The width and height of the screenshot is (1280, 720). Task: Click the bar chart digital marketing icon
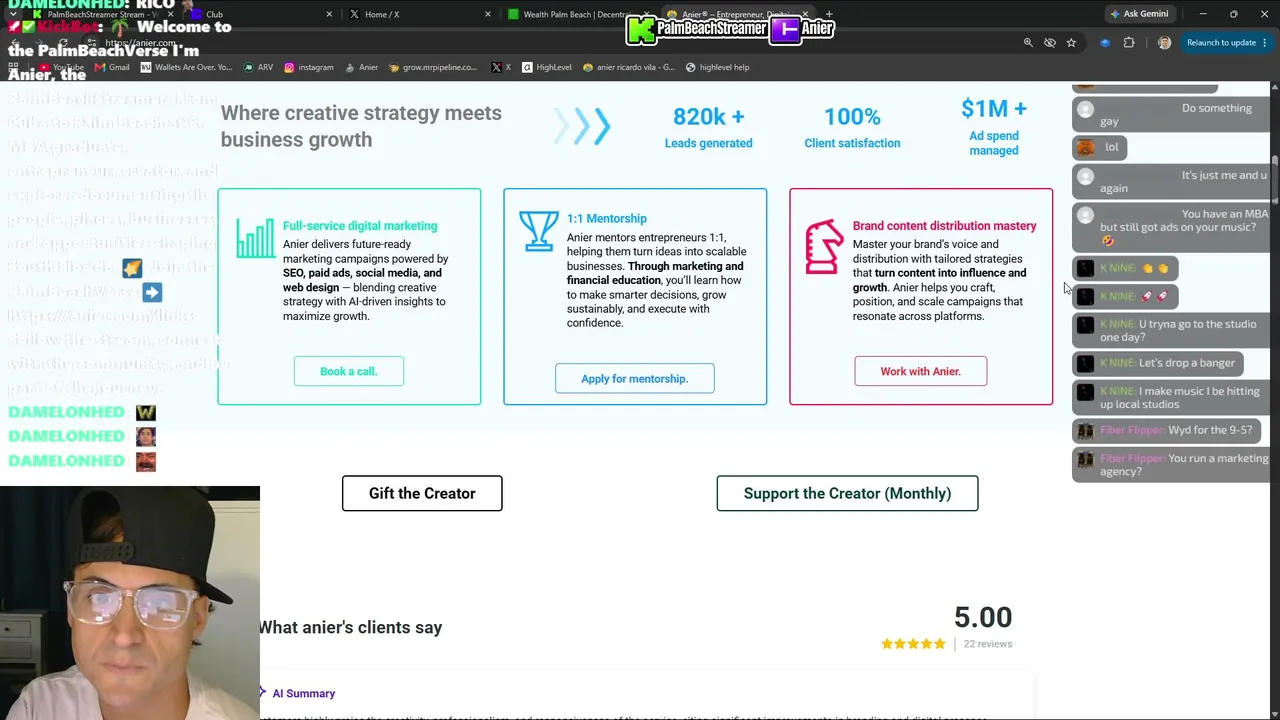coord(255,238)
